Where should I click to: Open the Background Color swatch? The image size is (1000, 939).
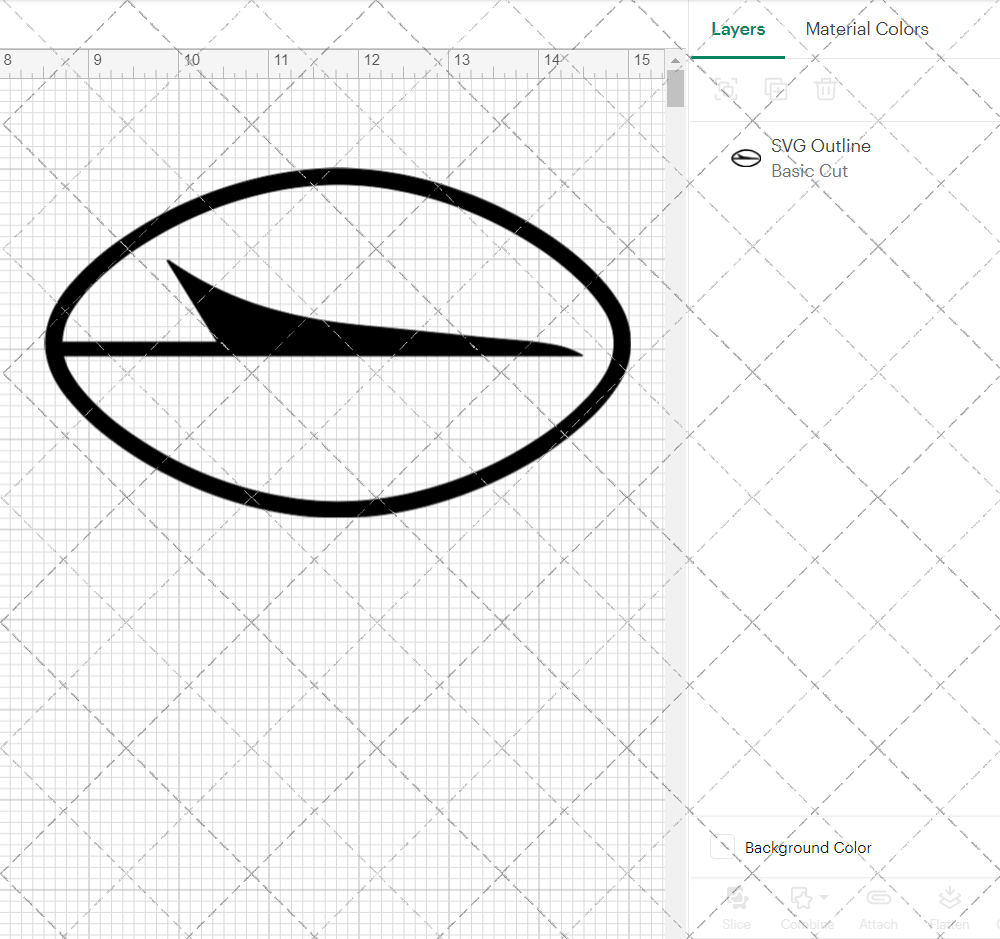click(x=723, y=847)
